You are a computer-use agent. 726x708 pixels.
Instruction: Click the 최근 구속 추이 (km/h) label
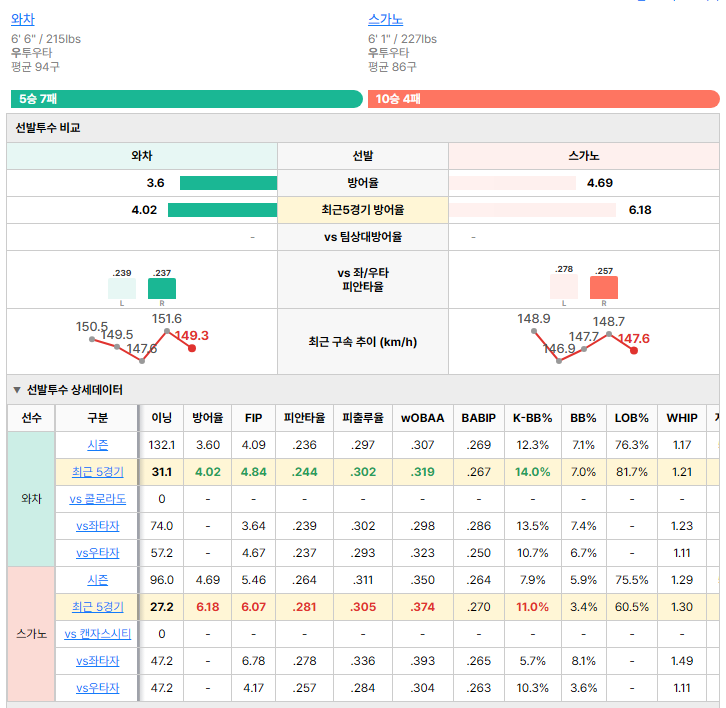363,342
